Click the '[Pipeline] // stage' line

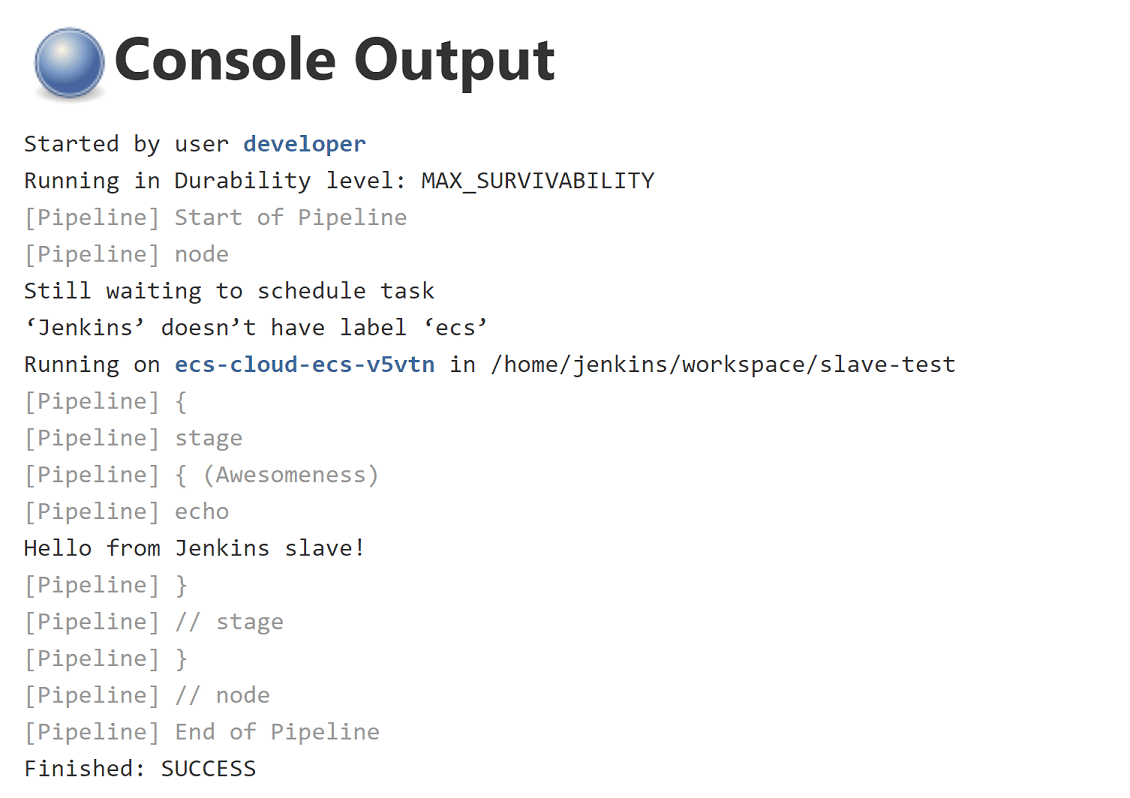tap(153, 622)
